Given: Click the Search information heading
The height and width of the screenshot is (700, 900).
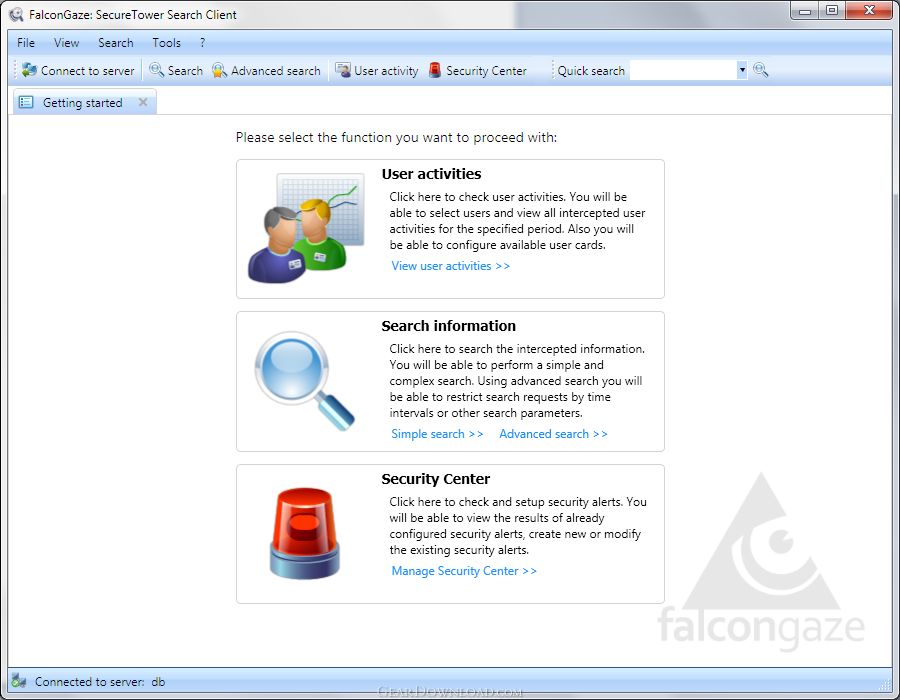Looking at the screenshot, I should (448, 326).
